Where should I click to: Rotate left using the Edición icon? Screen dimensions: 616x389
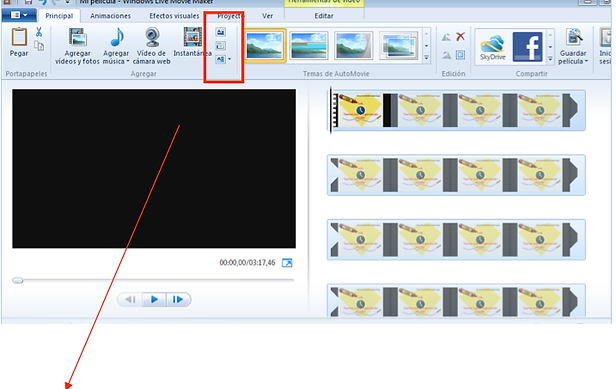point(446,37)
